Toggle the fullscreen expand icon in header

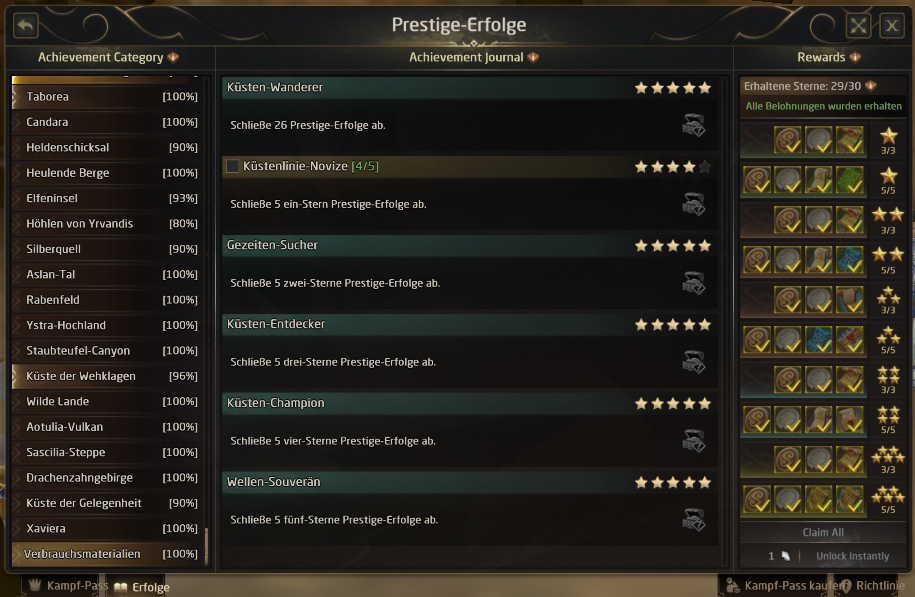(x=858, y=26)
